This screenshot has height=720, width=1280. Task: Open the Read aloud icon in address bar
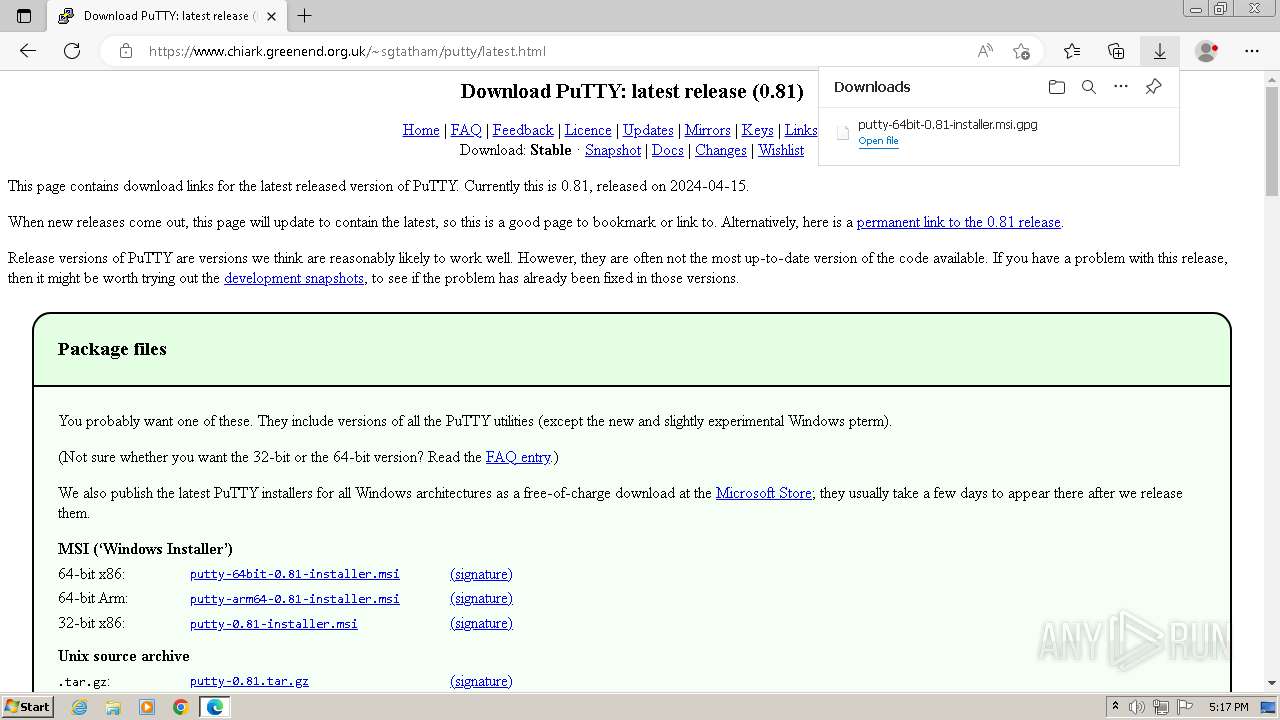click(x=985, y=51)
